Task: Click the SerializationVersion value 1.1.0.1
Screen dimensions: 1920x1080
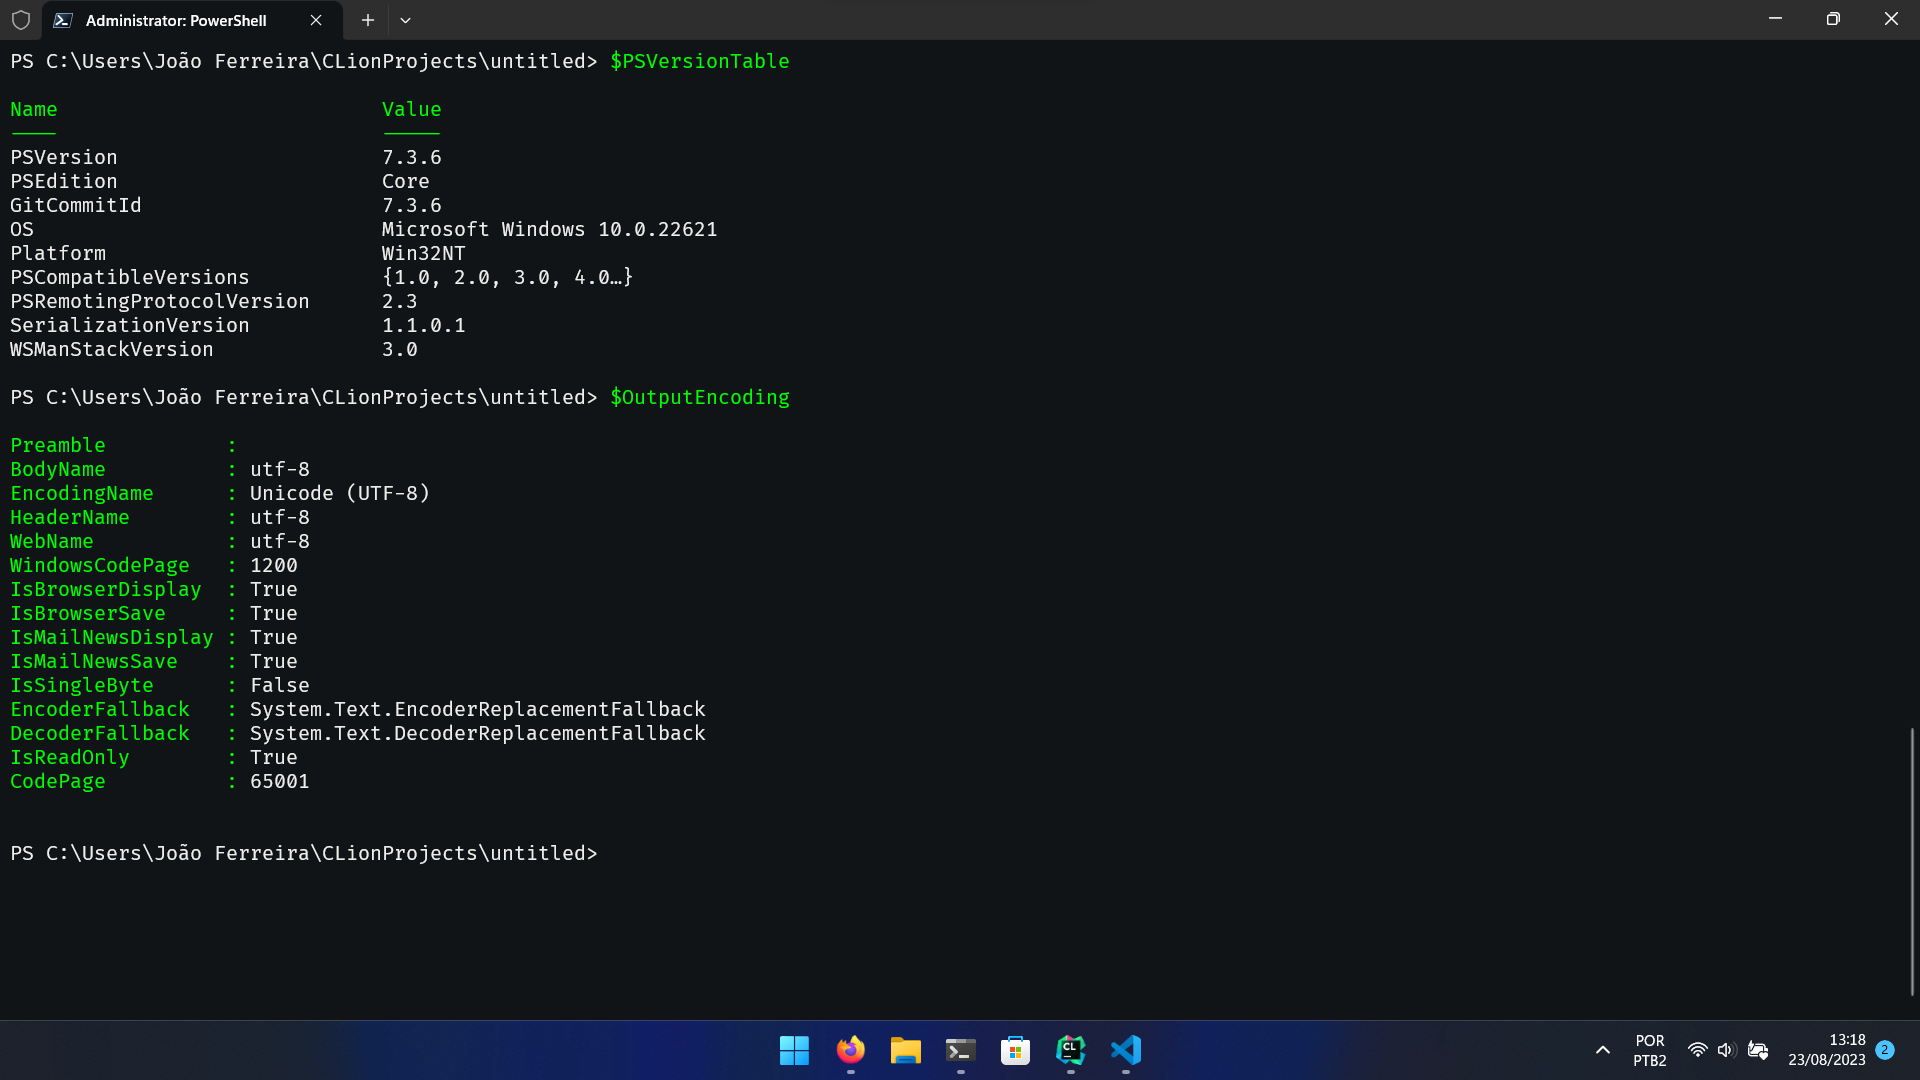Action: tap(424, 325)
